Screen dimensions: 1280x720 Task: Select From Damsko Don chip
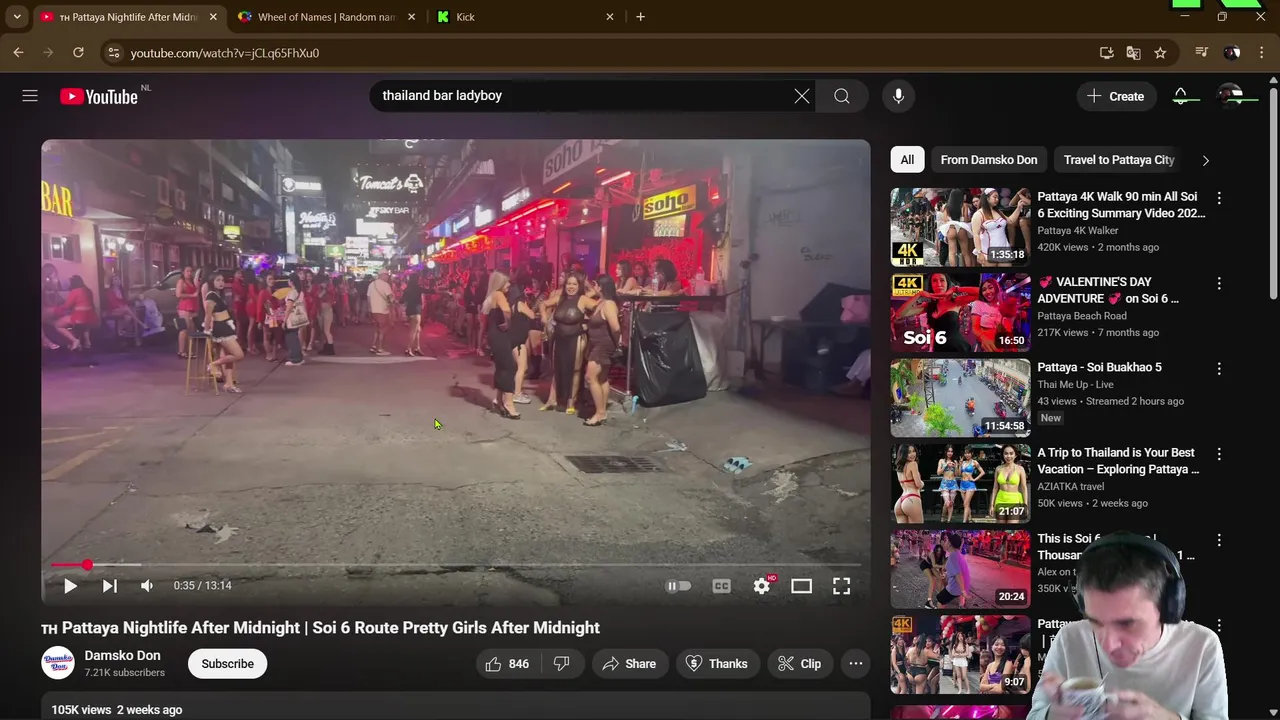[989, 160]
